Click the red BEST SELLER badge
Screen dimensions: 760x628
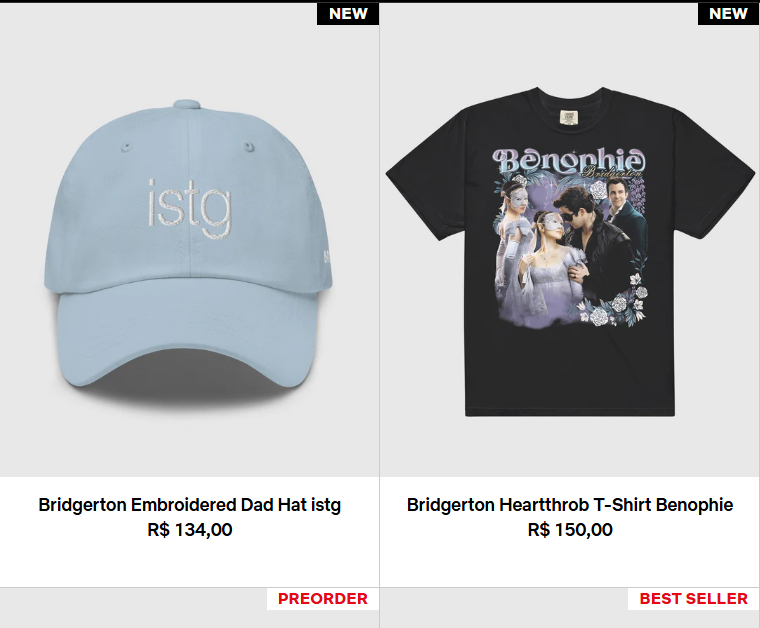tap(694, 598)
